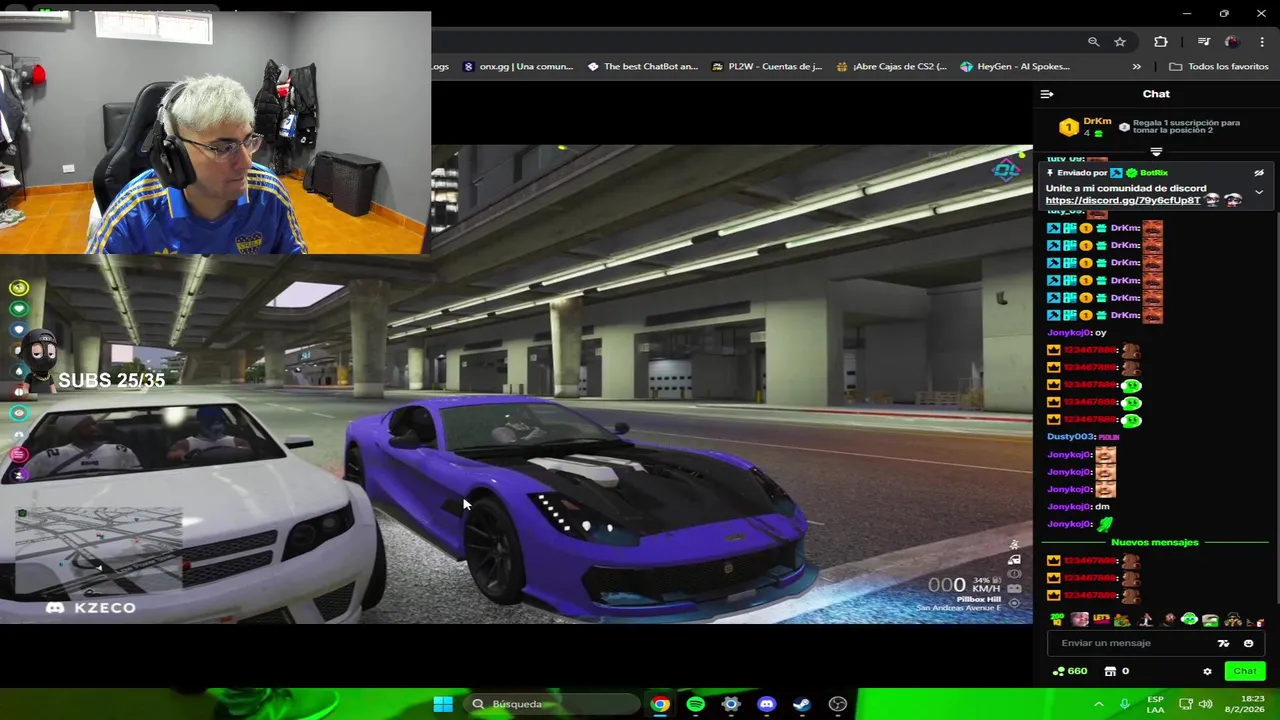1280x720 pixels.
Task: Open Steam from the taskbar
Action: 802,704
